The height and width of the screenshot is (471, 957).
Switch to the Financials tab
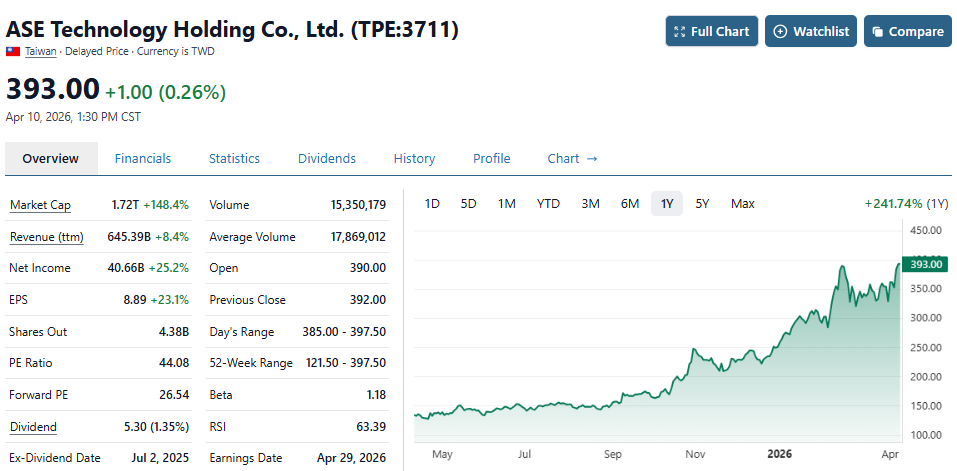pos(142,158)
